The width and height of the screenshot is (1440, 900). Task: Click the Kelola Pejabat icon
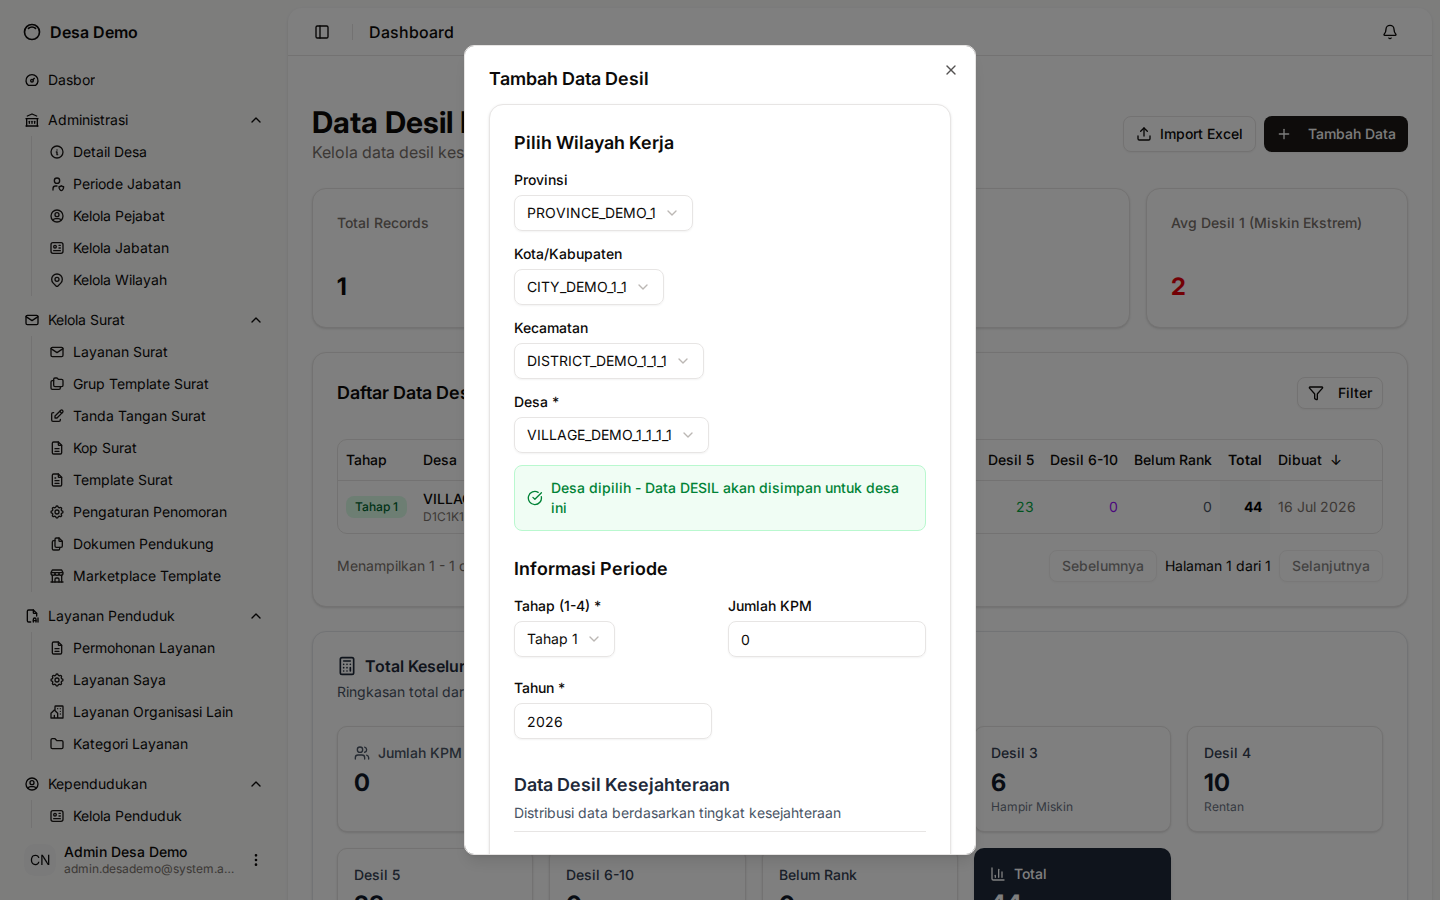(57, 216)
